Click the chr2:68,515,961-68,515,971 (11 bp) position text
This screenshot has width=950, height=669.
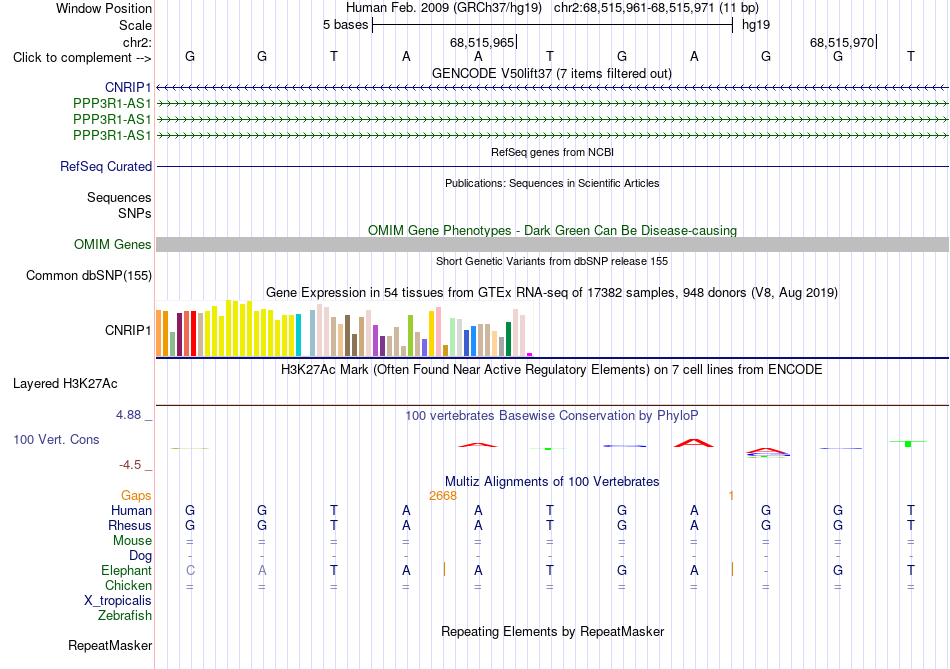656,8
